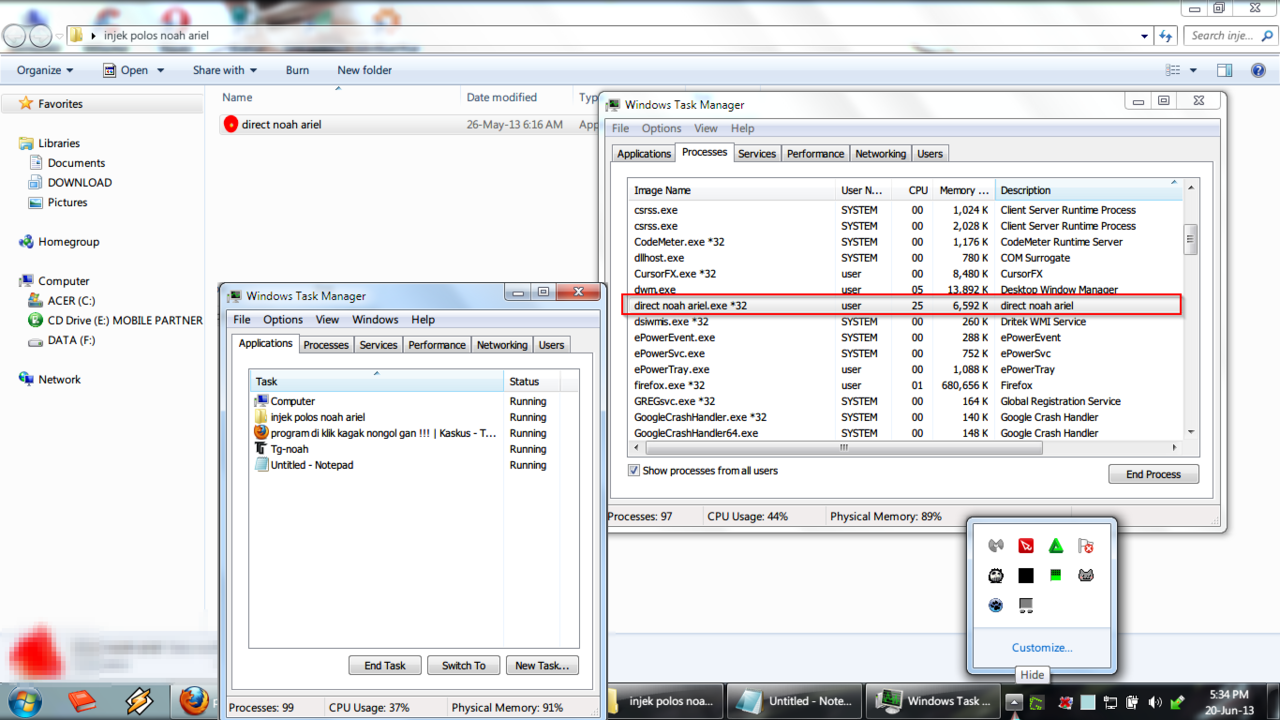Click End Task in front Task Manager
Image resolution: width=1280 pixels, height=720 pixels.
click(x=385, y=665)
